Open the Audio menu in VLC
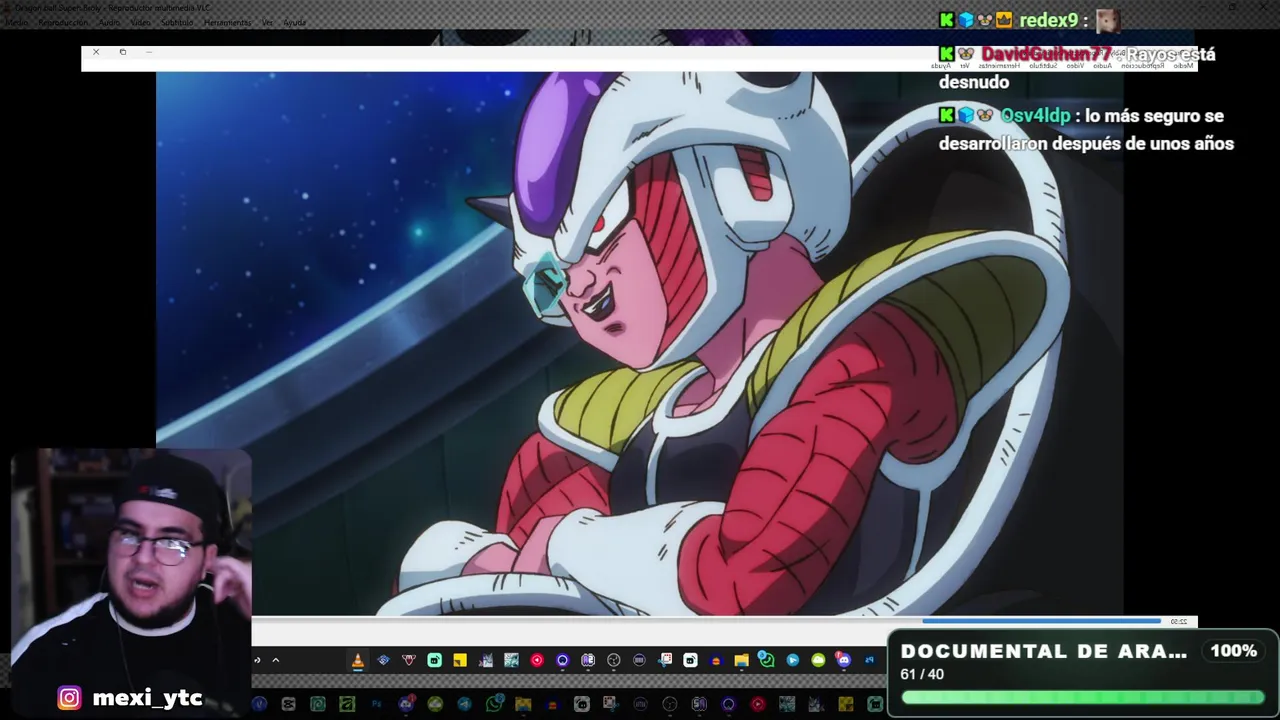This screenshot has height=720, width=1280. pos(109,22)
